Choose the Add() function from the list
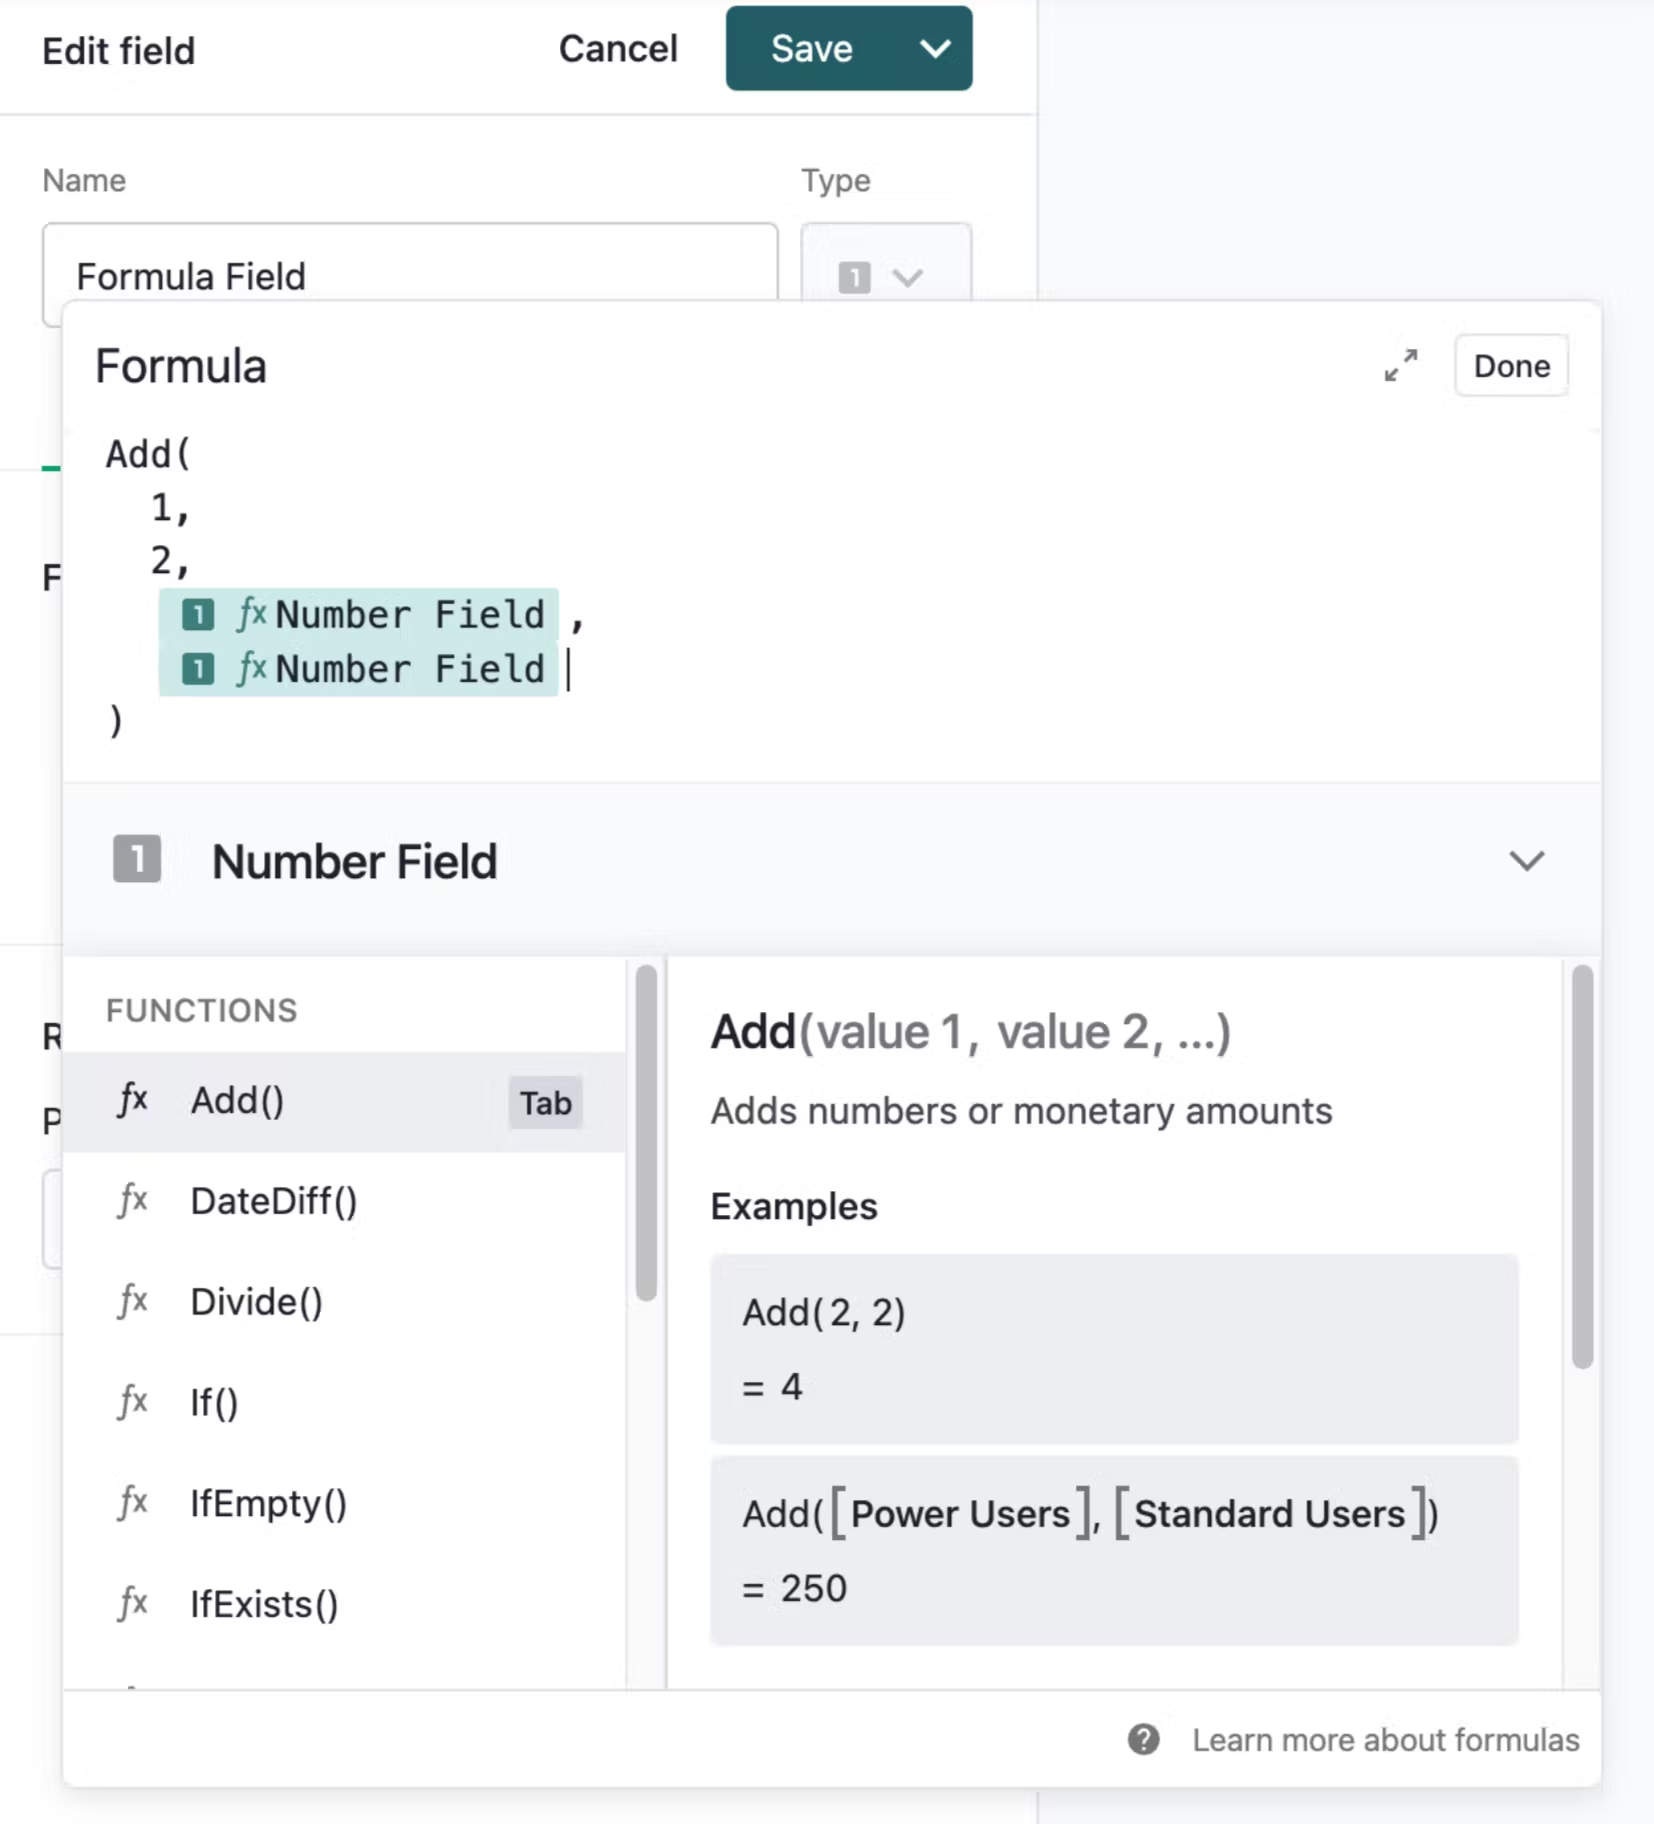 [x=344, y=1101]
